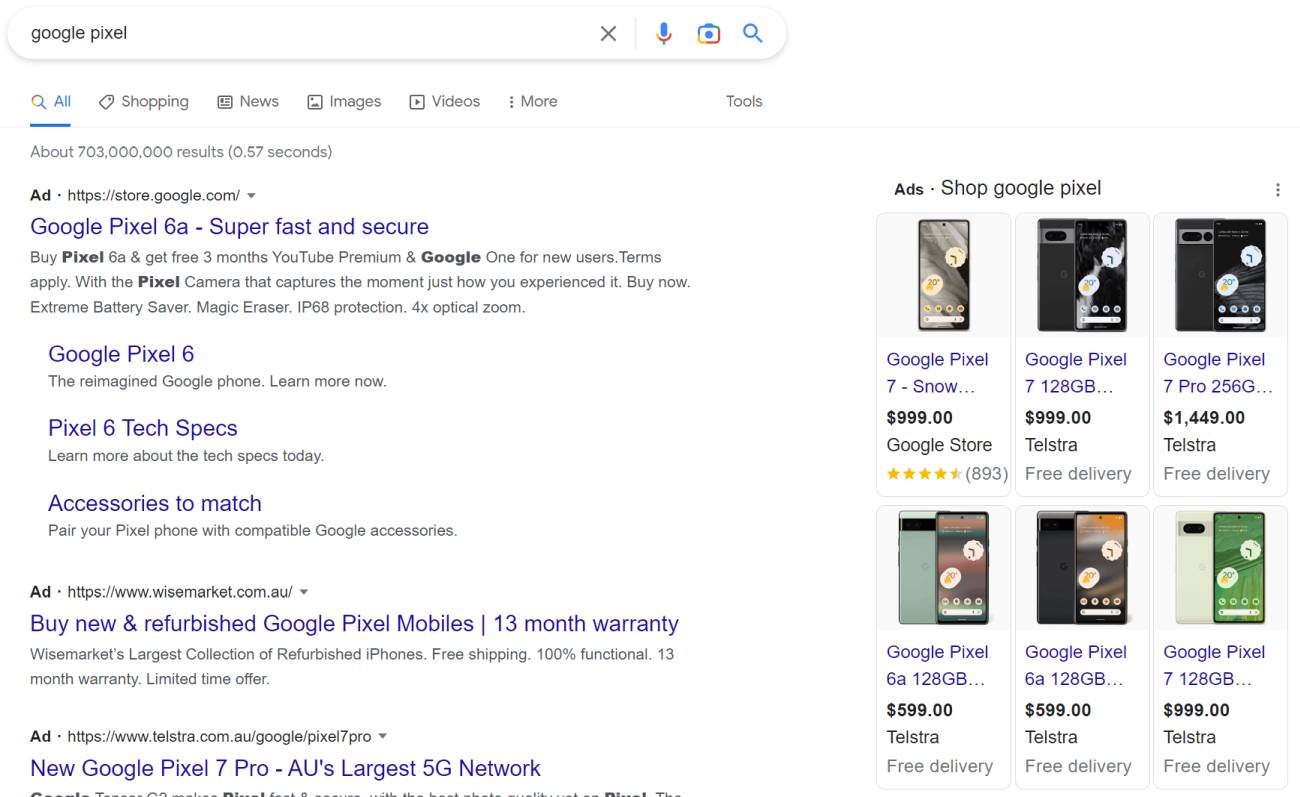Submit search with the magnifying glass icon

753,33
